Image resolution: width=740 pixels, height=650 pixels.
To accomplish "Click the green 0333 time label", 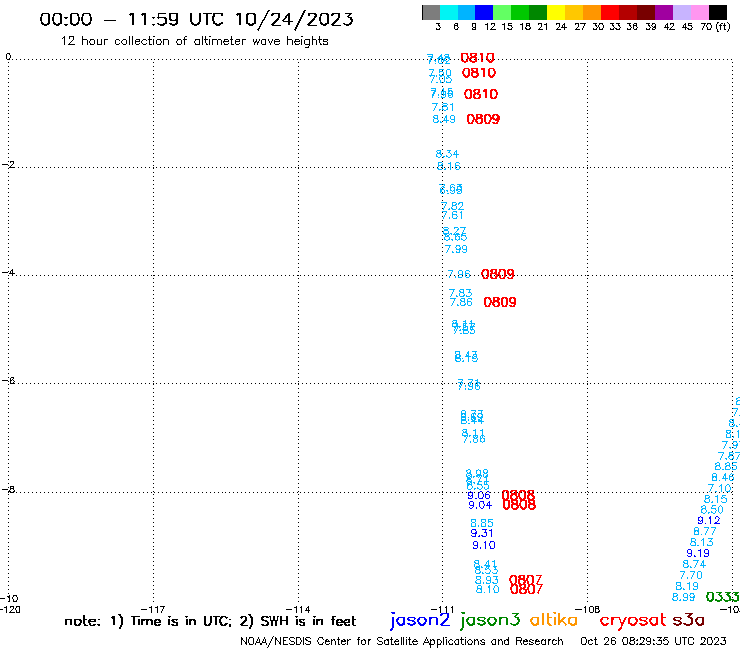I will click(x=723, y=597).
